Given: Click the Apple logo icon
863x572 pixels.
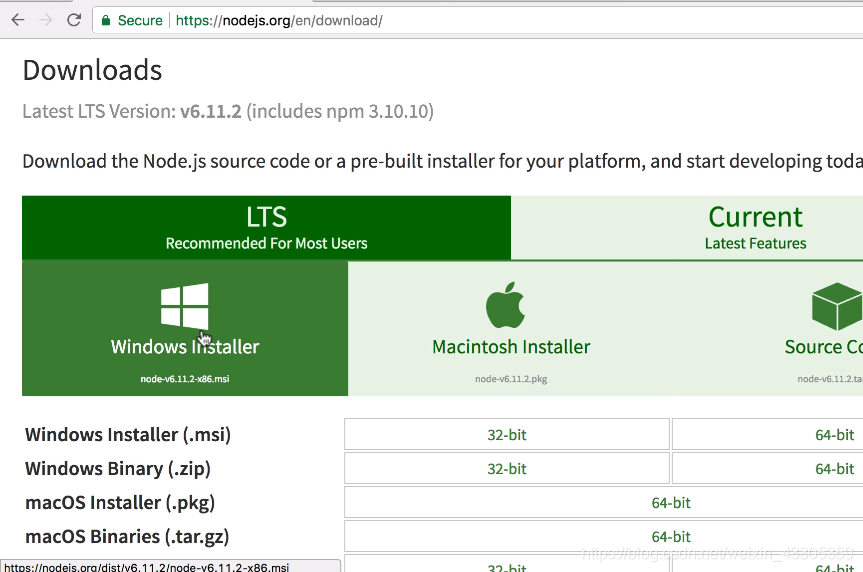Looking at the screenshot, I should (x=505, y=305).
